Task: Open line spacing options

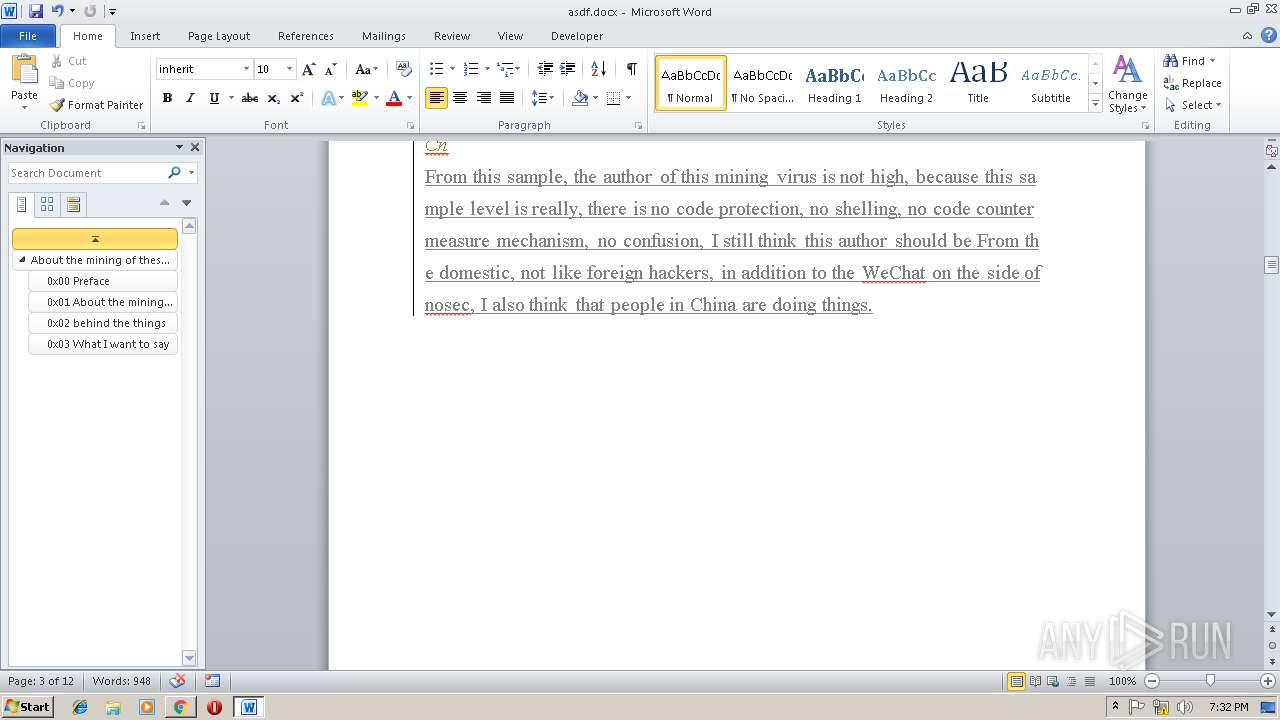Action: [542, 98]
